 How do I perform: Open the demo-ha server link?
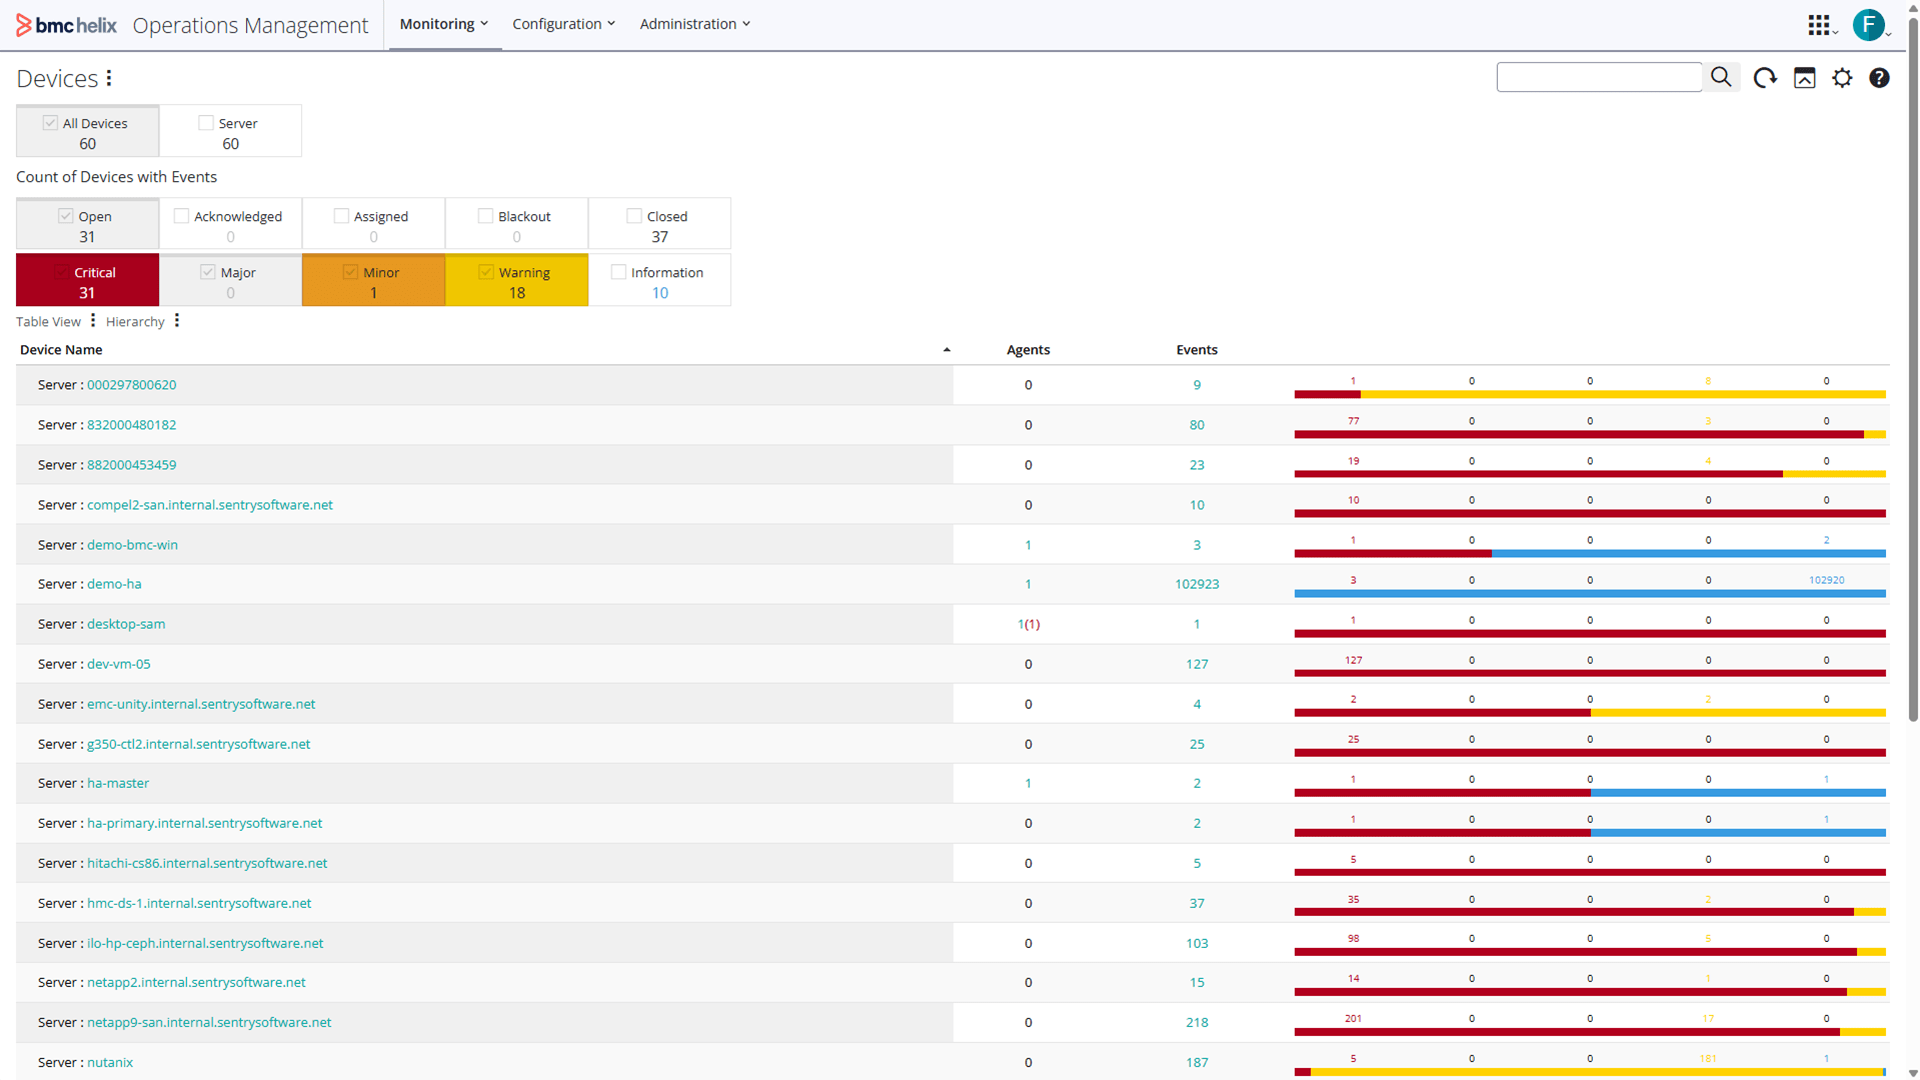(x=114, y=584)
